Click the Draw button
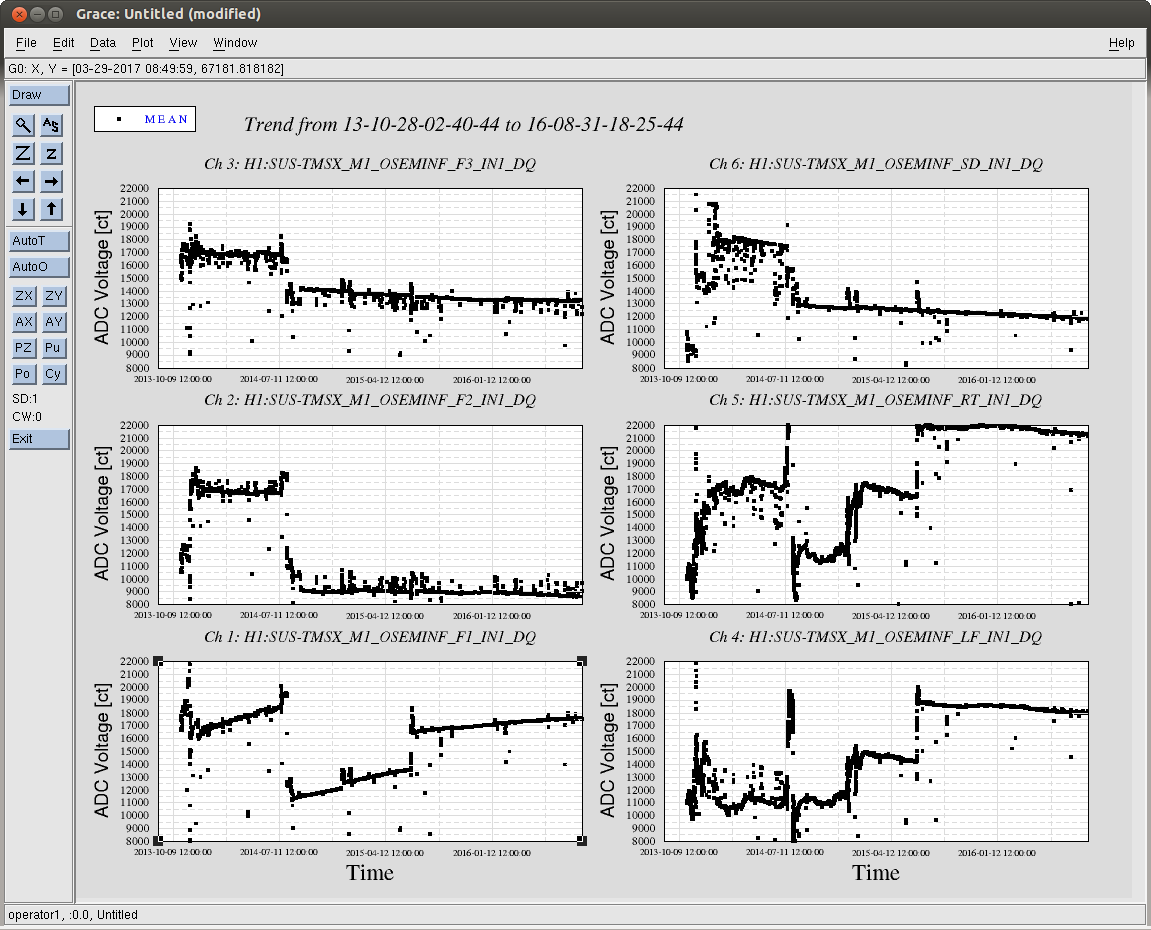 click(39, 95)
